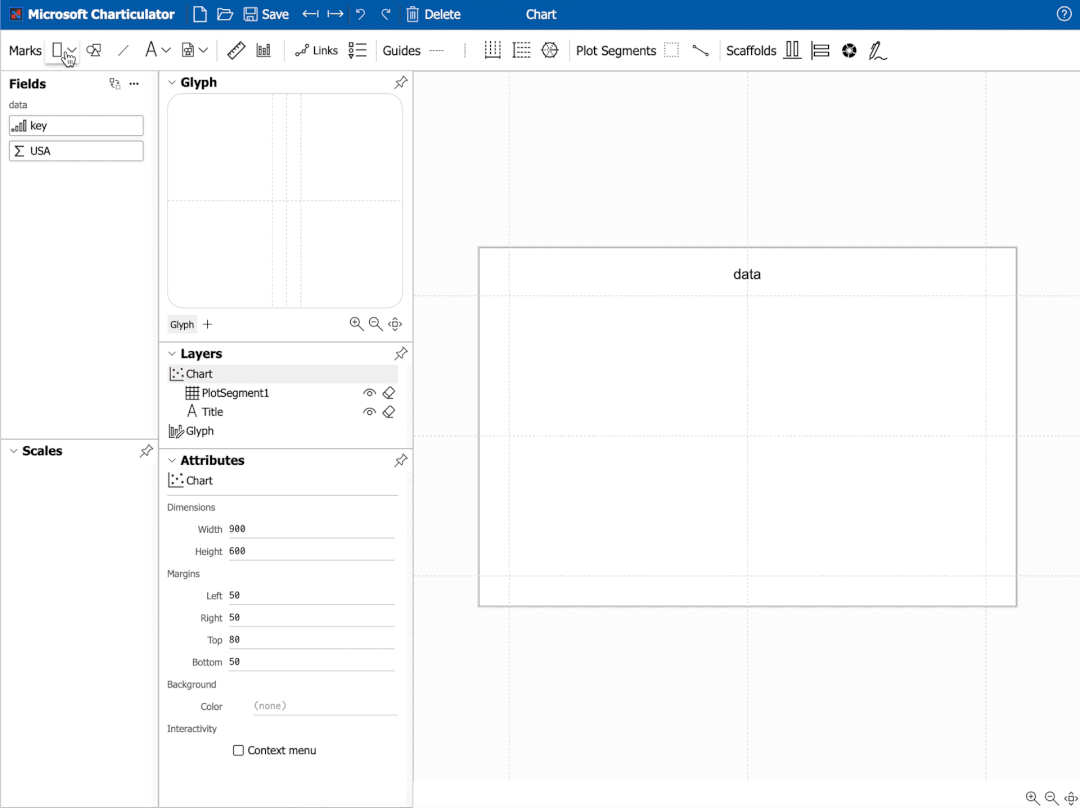Select the Text mark tool
The height and width of the screenshot is (808, 1080).
tap(150, 50)
